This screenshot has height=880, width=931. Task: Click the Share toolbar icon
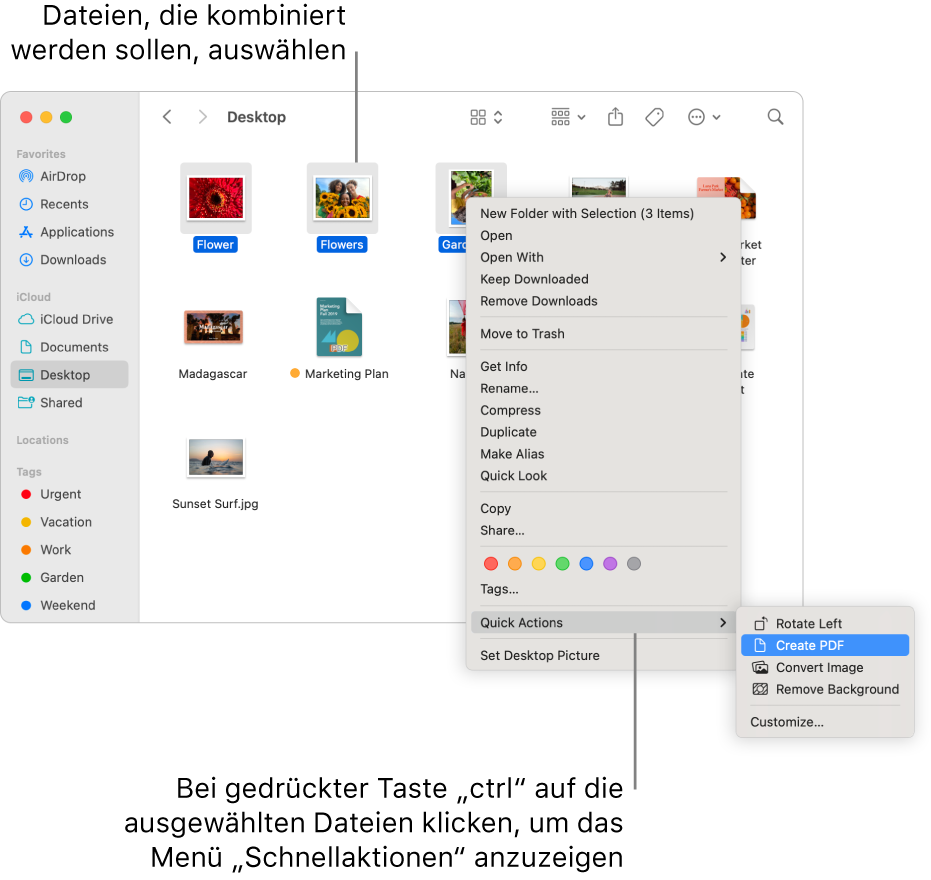point(616,117)
